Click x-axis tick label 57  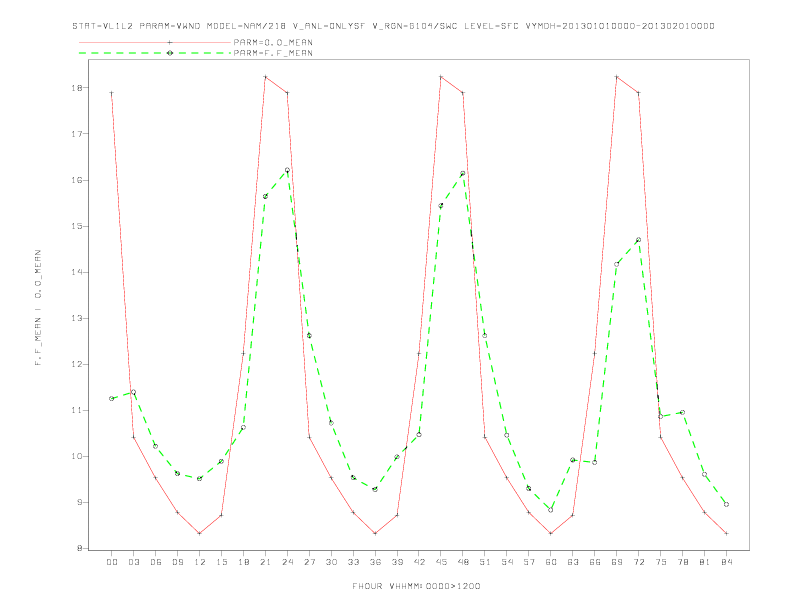coord(529,562)
